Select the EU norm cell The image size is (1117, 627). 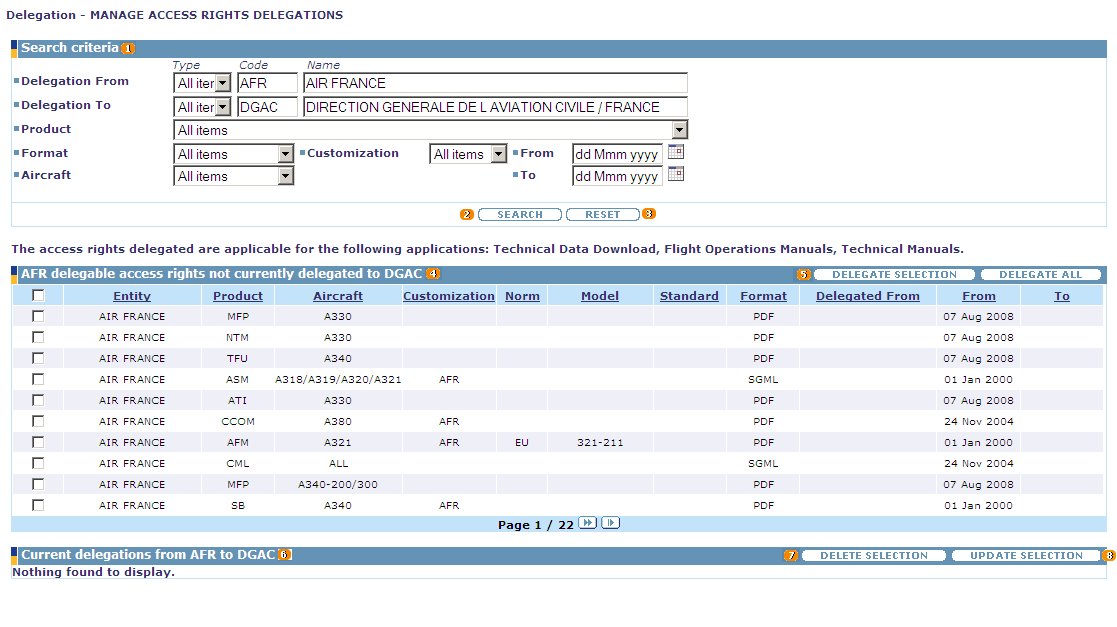click(x=522, y=442)
